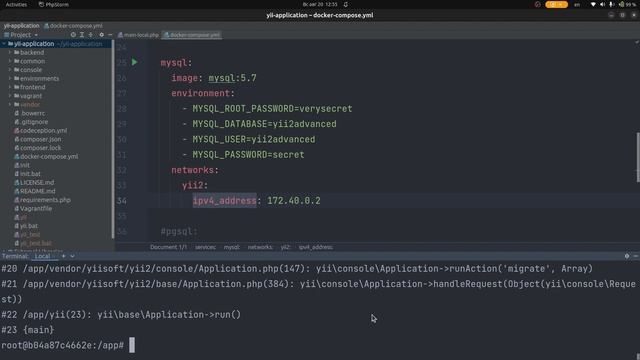
Task: Click the inspection checkmark at editor top right
Action: pos(636,42)
